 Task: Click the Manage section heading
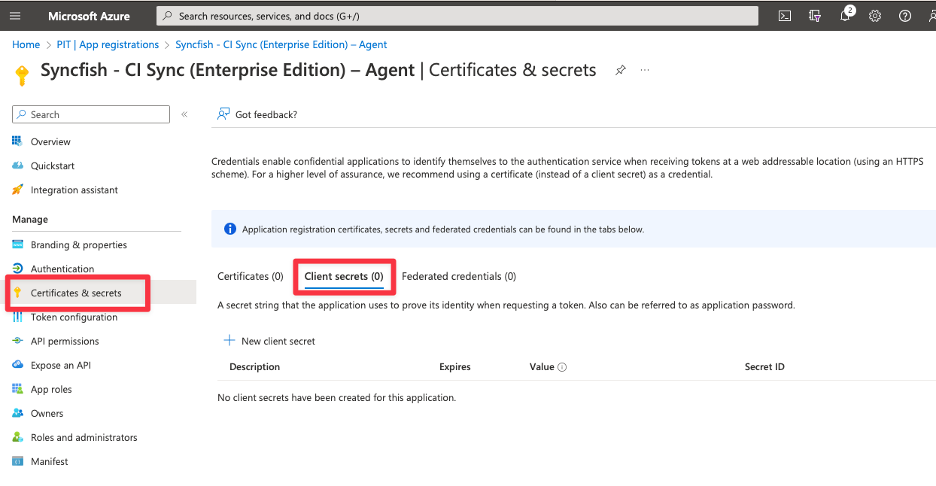tap(30, 219)
